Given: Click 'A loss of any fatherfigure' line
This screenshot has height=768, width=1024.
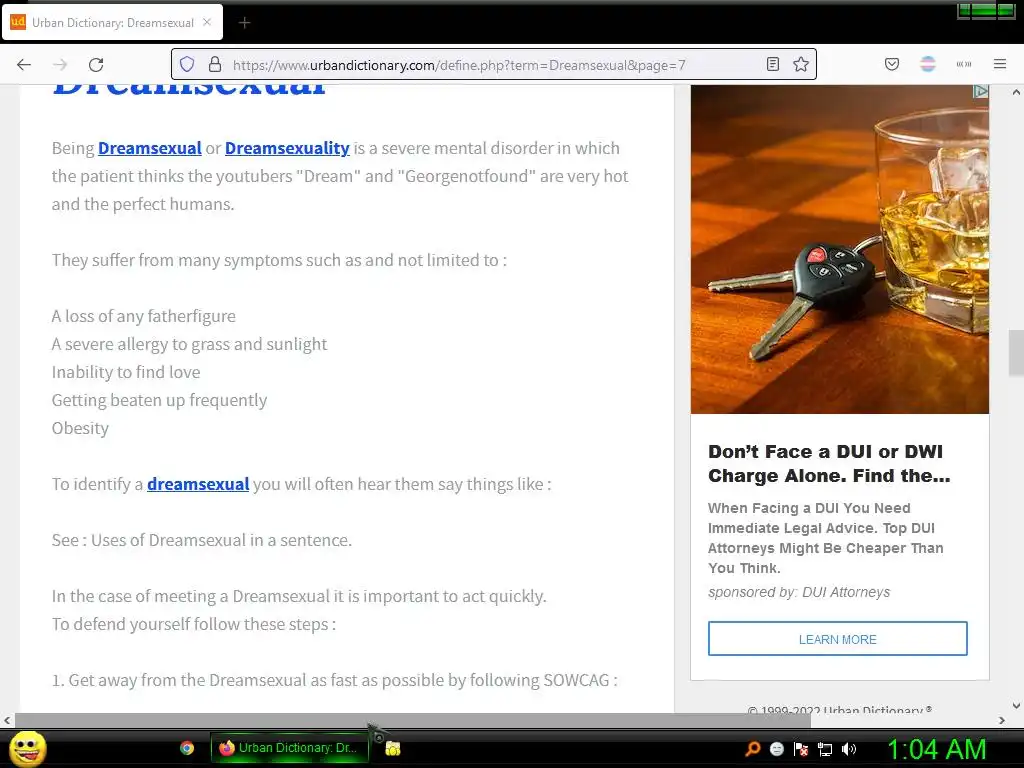Looking at the screenshot, I should coord(144,316).
